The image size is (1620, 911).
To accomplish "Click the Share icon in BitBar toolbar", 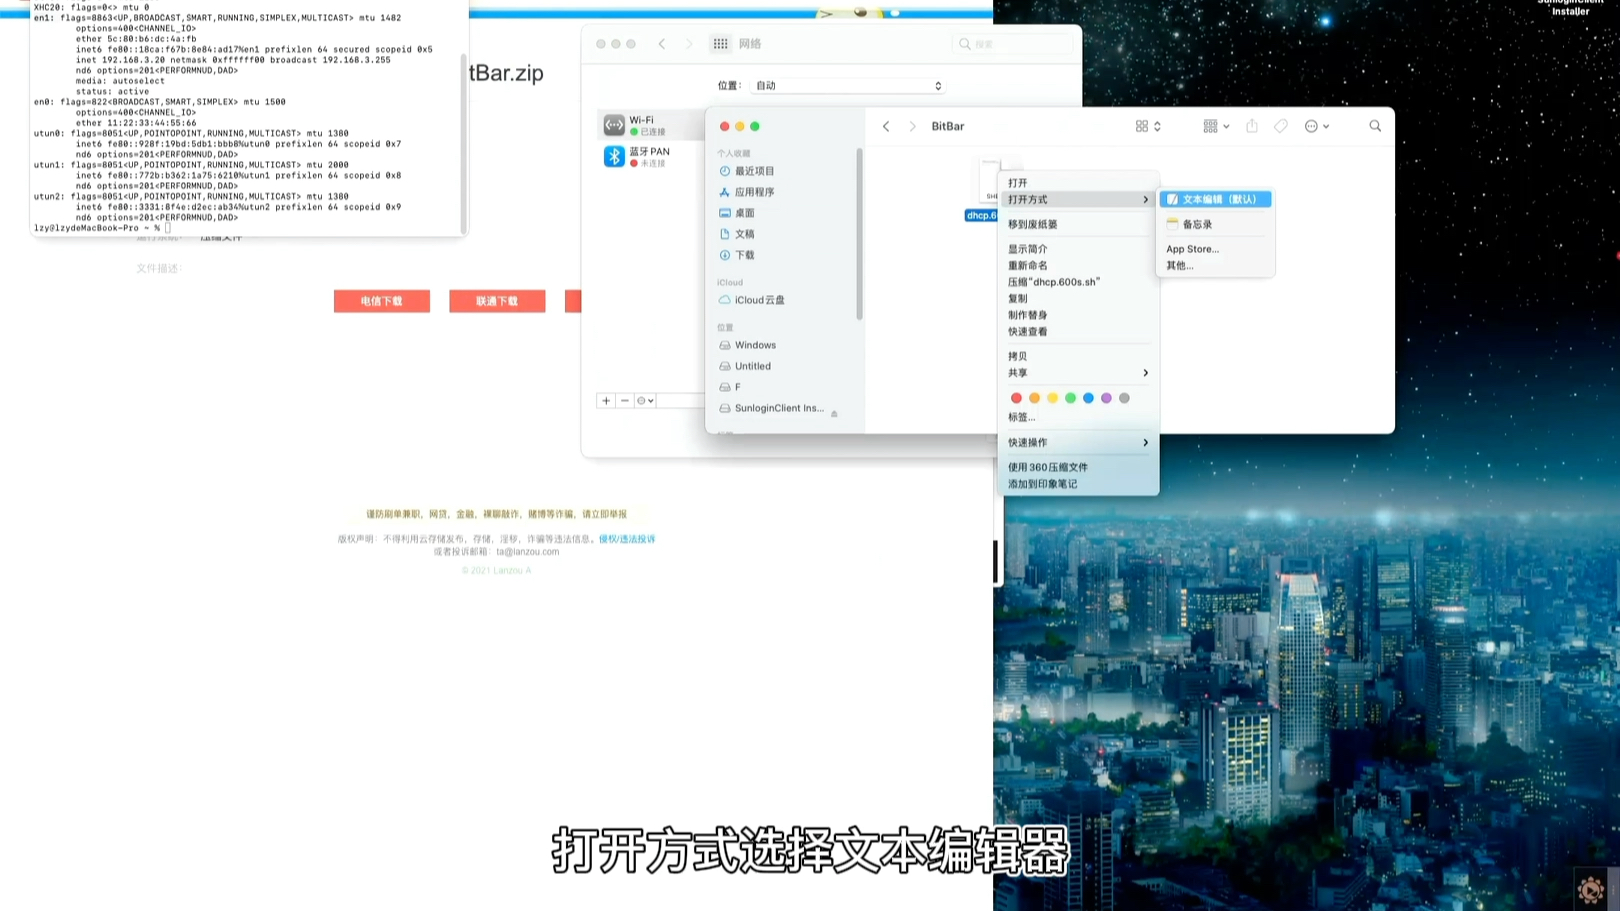I will point(1251,125).
